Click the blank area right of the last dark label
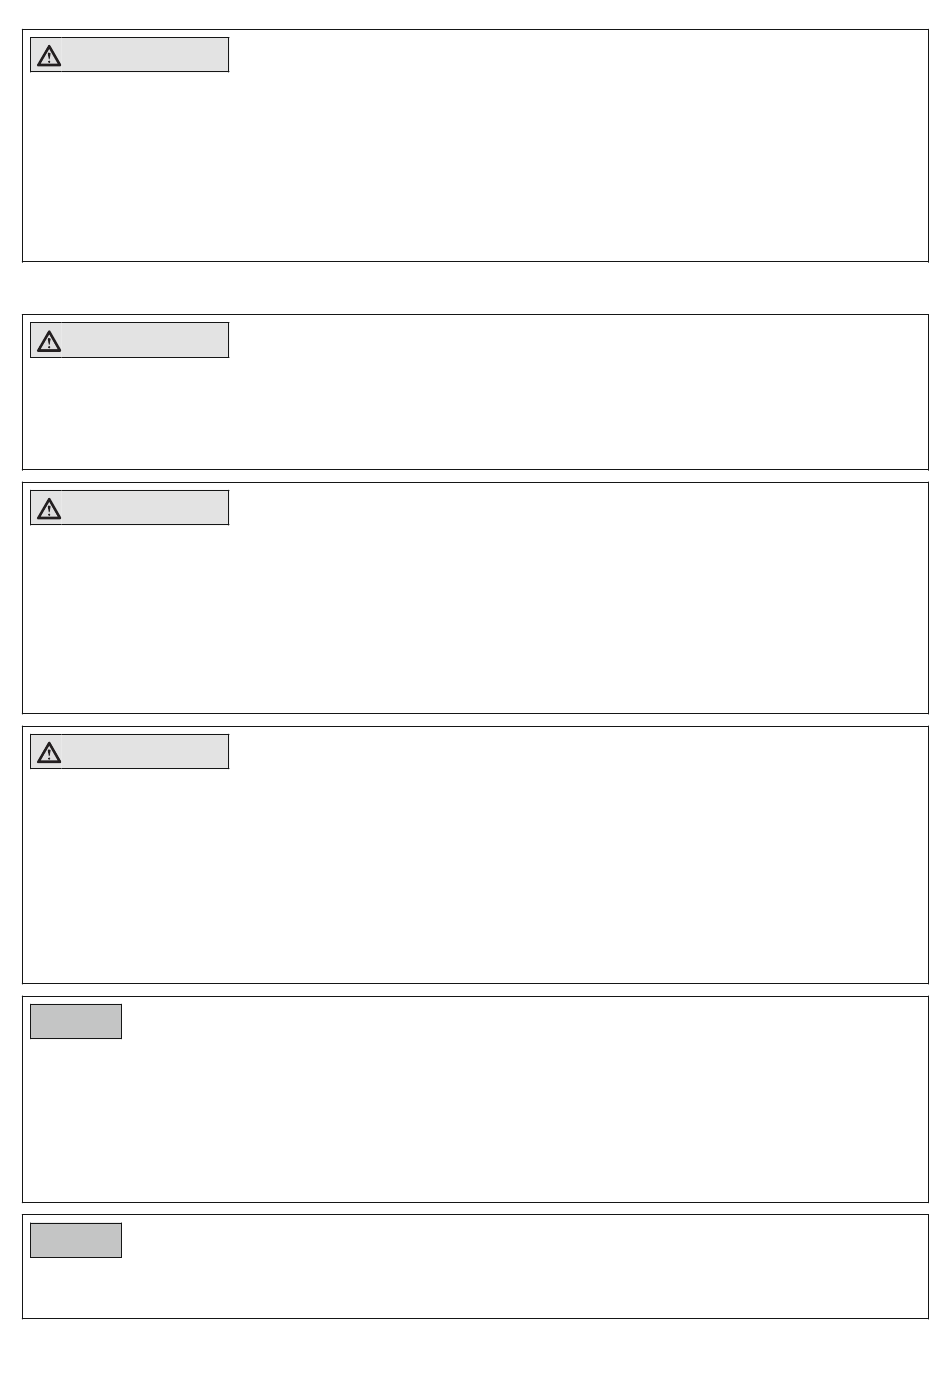Screen dimensions: 950x1383 523,1240
